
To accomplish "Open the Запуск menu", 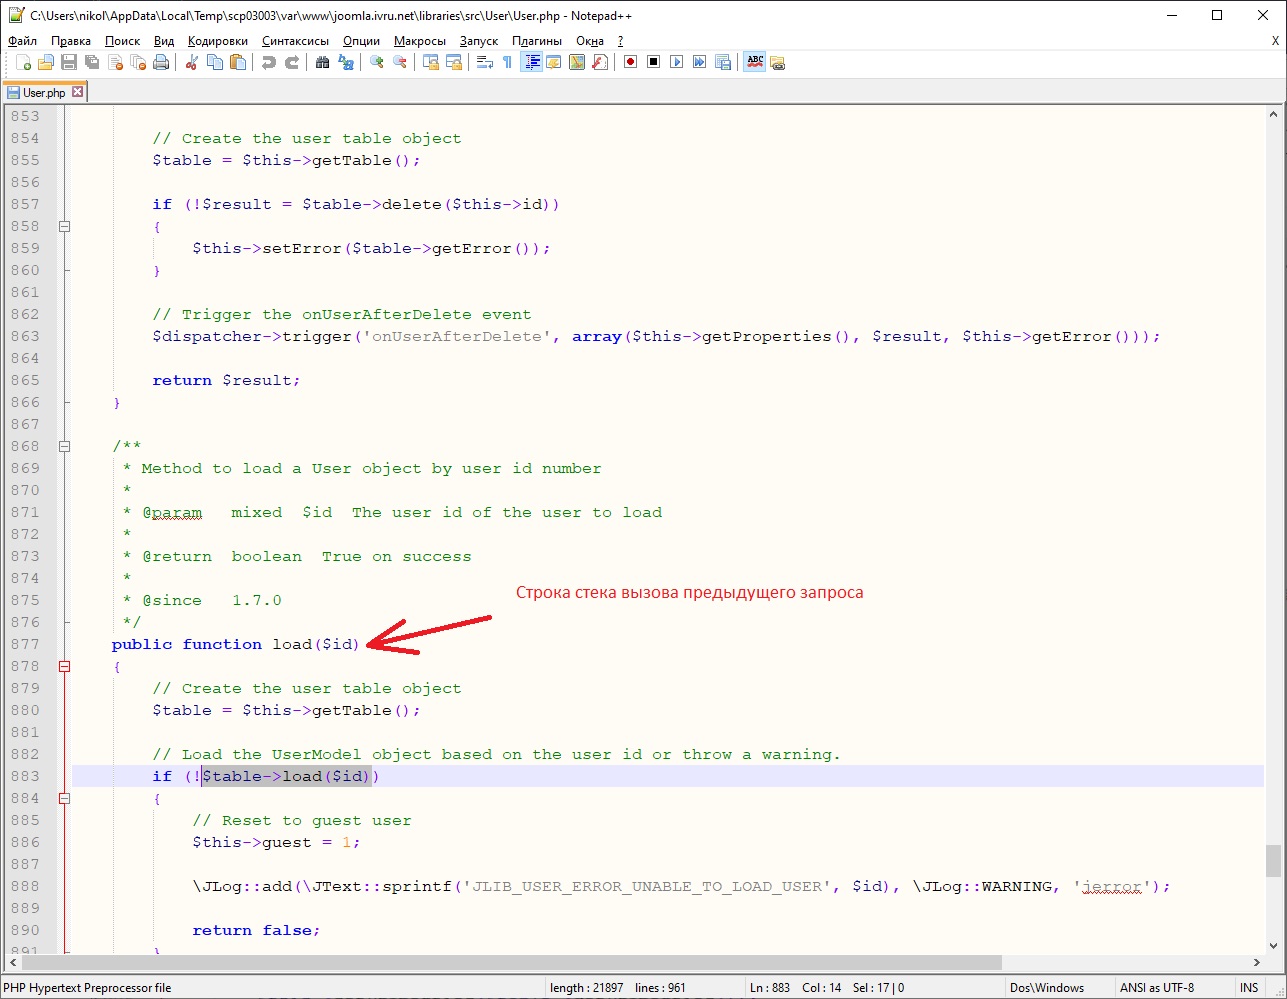I will pos(479,41).
